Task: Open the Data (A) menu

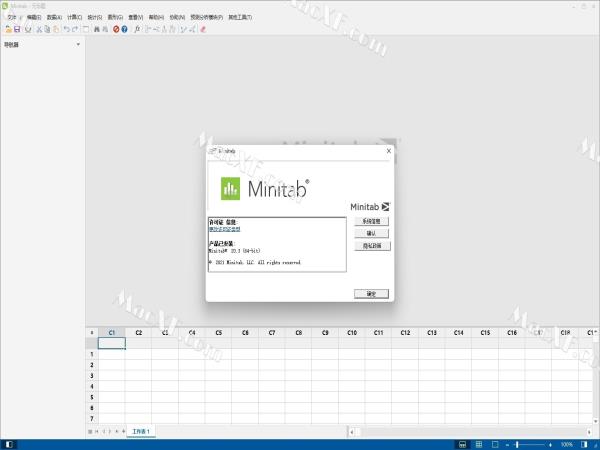Action: (54, 17)
